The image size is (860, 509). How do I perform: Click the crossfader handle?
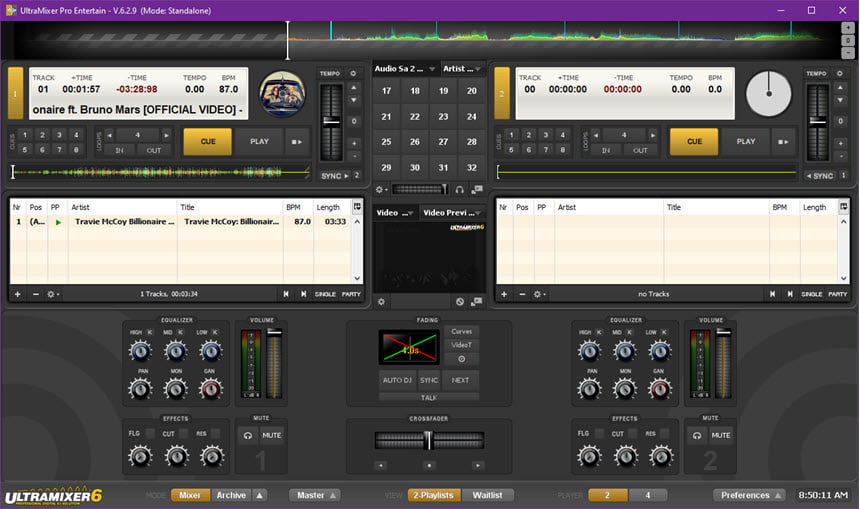click(x=428, y=440)
